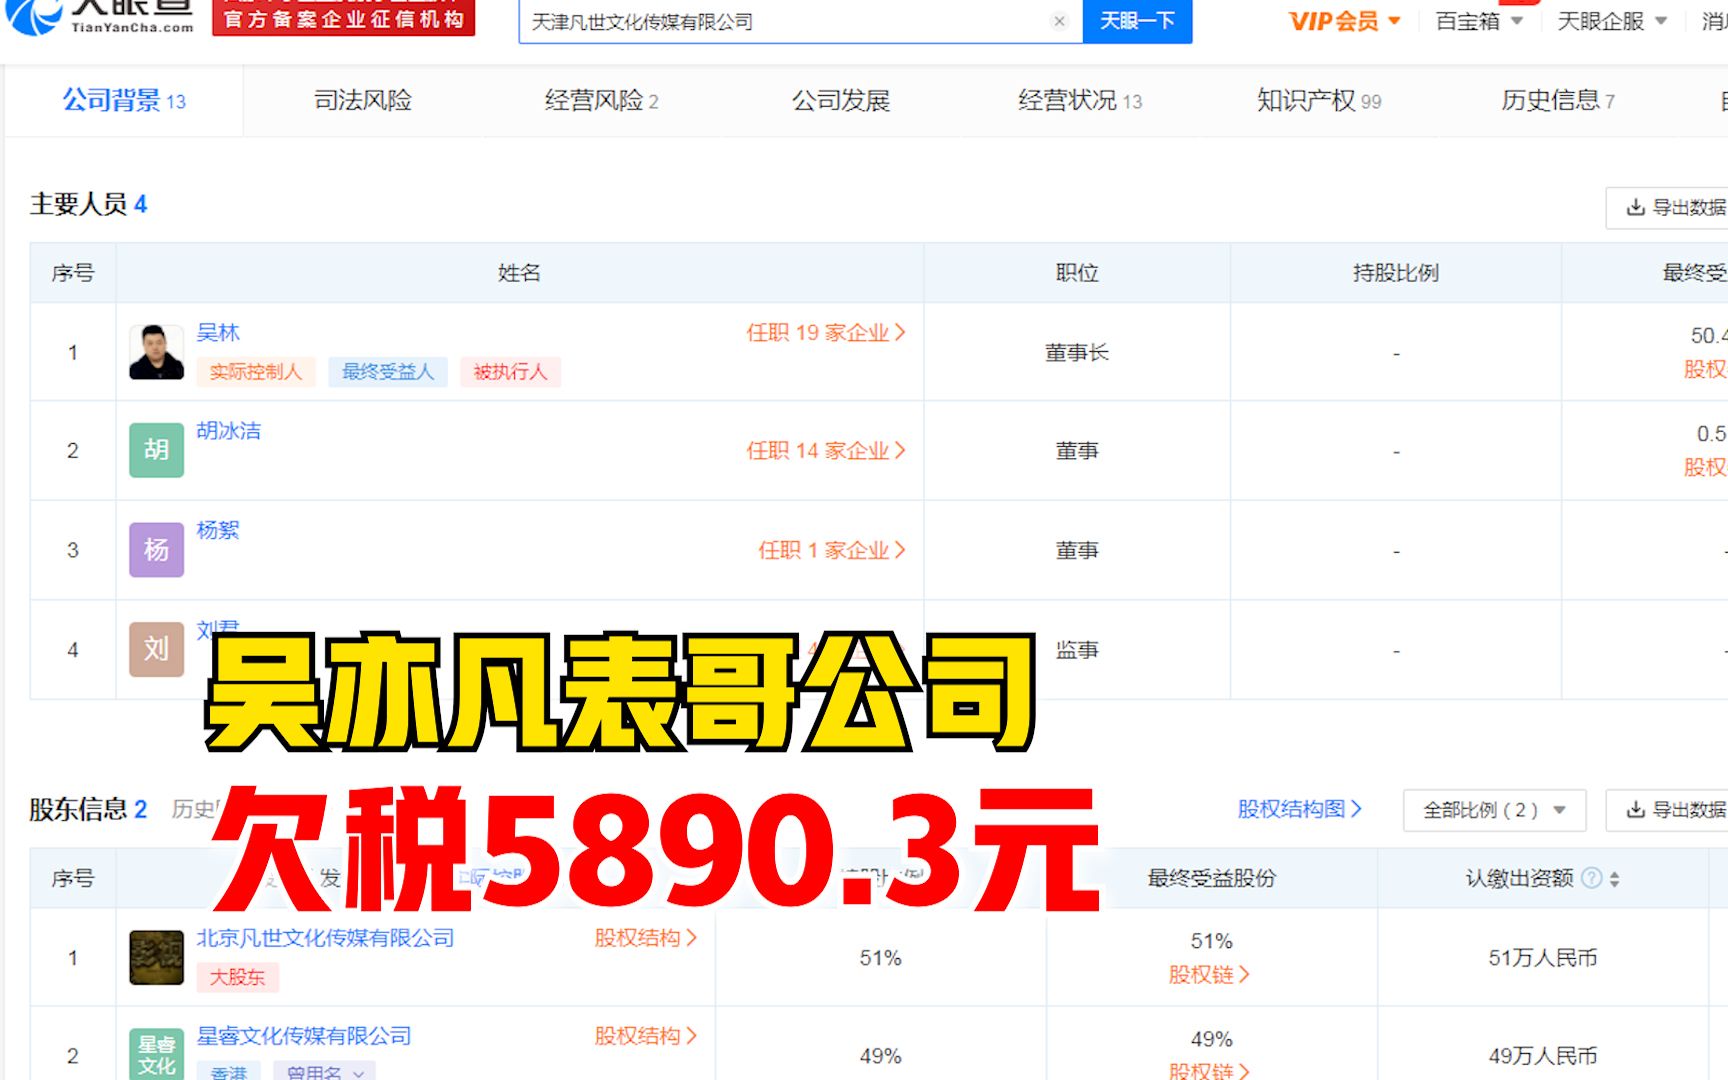This screenshot has height=1080, width=1728.
Task: Open the 股权链 link under 51%
Action: coord(1209,974)
